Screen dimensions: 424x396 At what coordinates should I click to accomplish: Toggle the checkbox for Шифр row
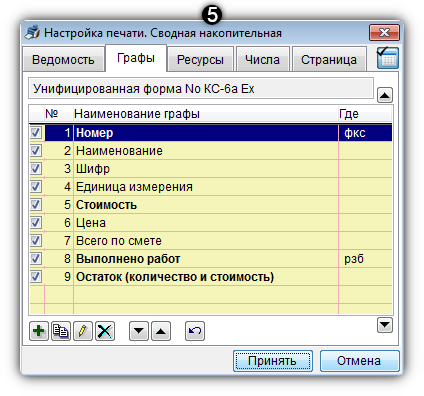[x=36, y=169]
